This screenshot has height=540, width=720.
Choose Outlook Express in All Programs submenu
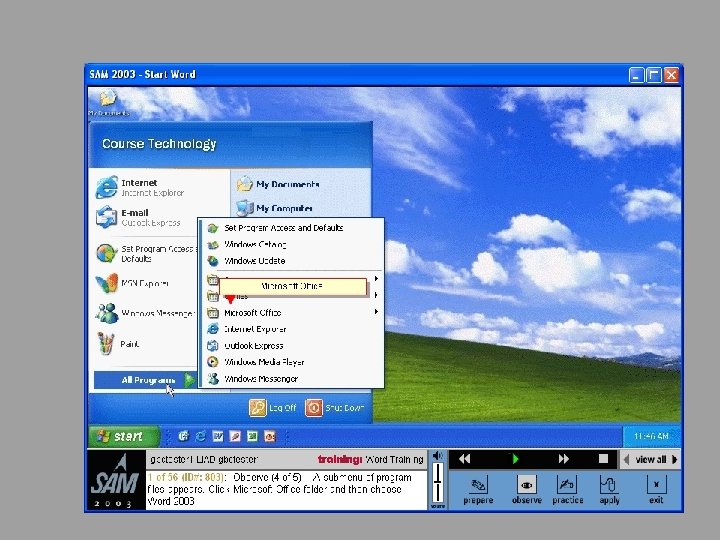(291, 345)
